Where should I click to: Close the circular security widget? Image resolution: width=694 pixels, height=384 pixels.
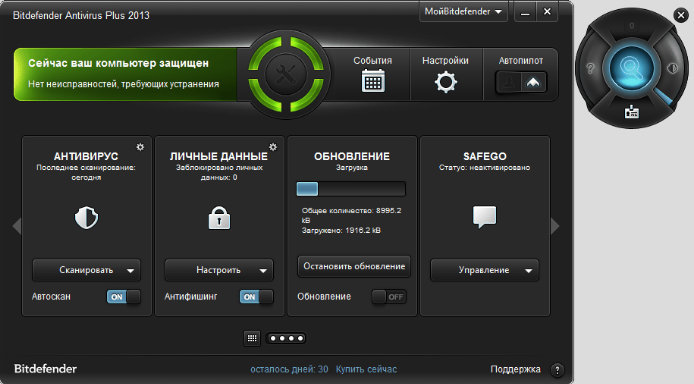click(x=681, y=15)
